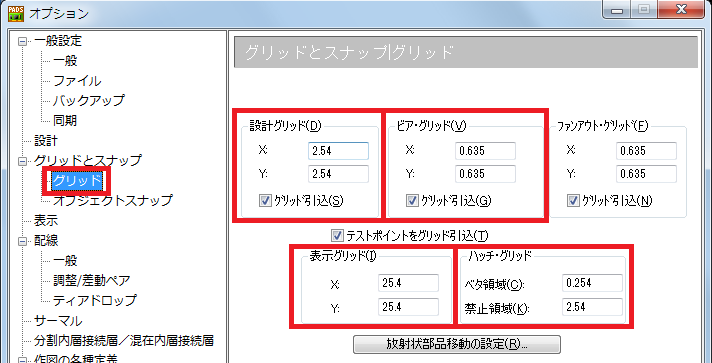Select 同期 in the options tree
Image resolution: width=712 pixels, height=363 pixels.
[65, 120]
